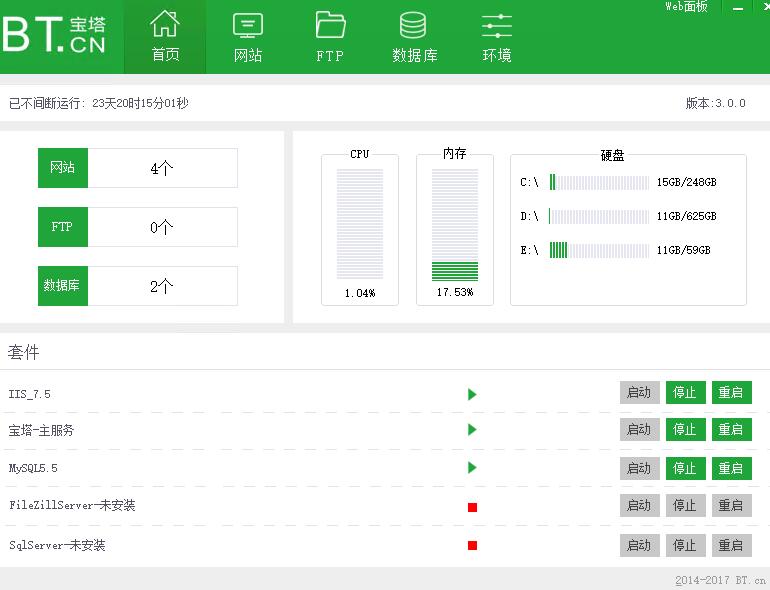Click the 17.53% memory value
Viewport: 770px width, 590px height.
click(x=455, y=292)
